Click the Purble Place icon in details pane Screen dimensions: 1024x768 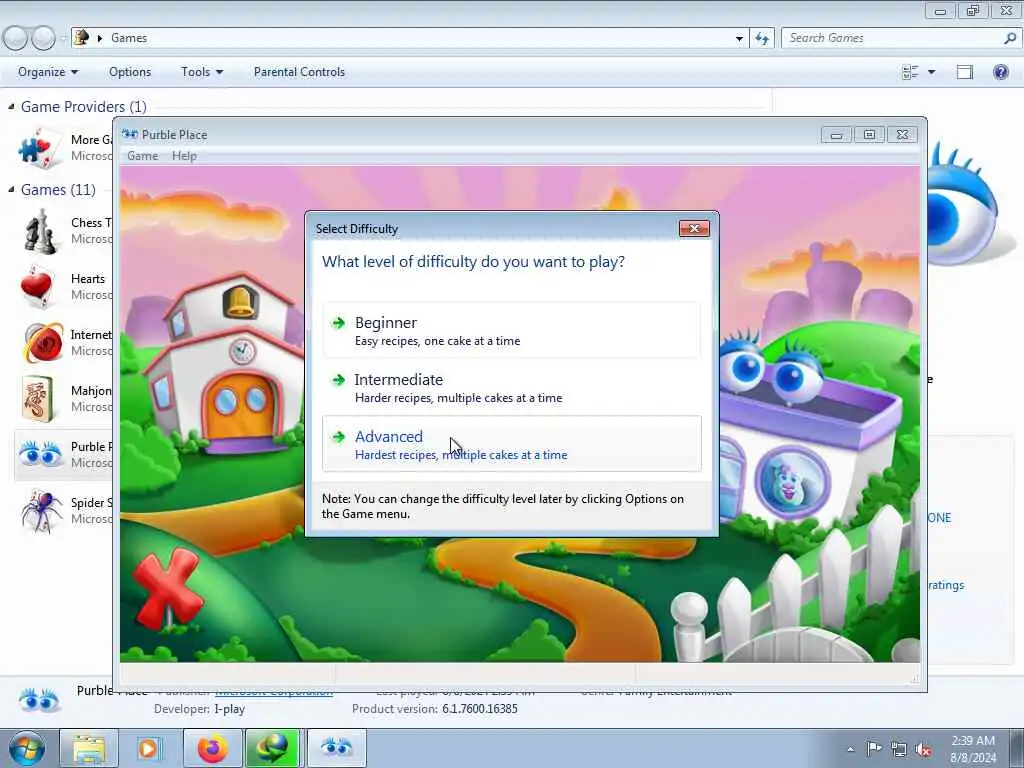pos(39,699)
